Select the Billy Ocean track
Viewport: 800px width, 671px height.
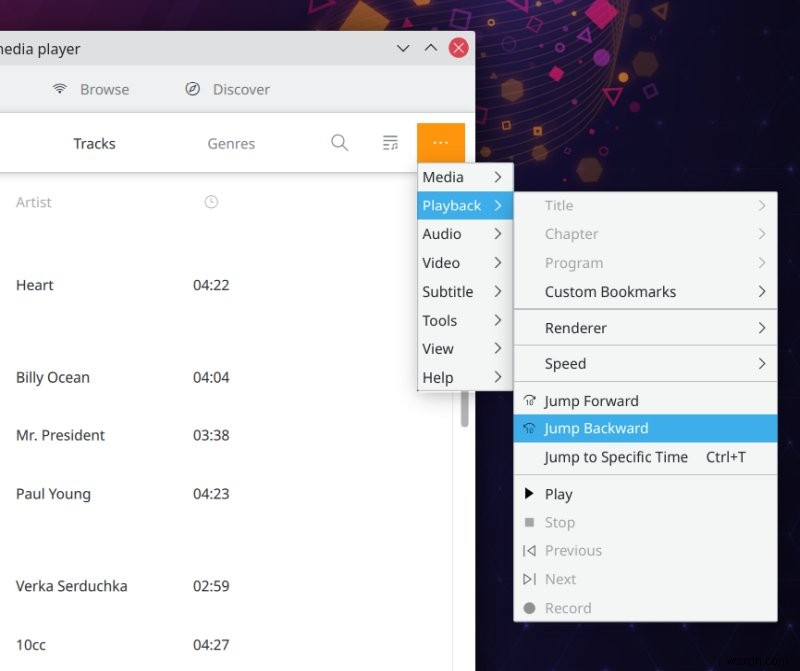53,377
